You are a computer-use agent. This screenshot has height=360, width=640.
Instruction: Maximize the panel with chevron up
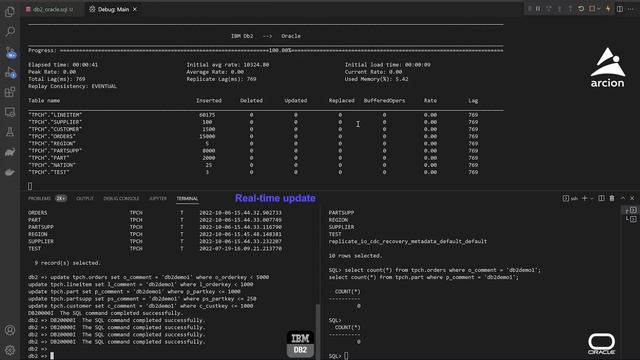point(623,198)
